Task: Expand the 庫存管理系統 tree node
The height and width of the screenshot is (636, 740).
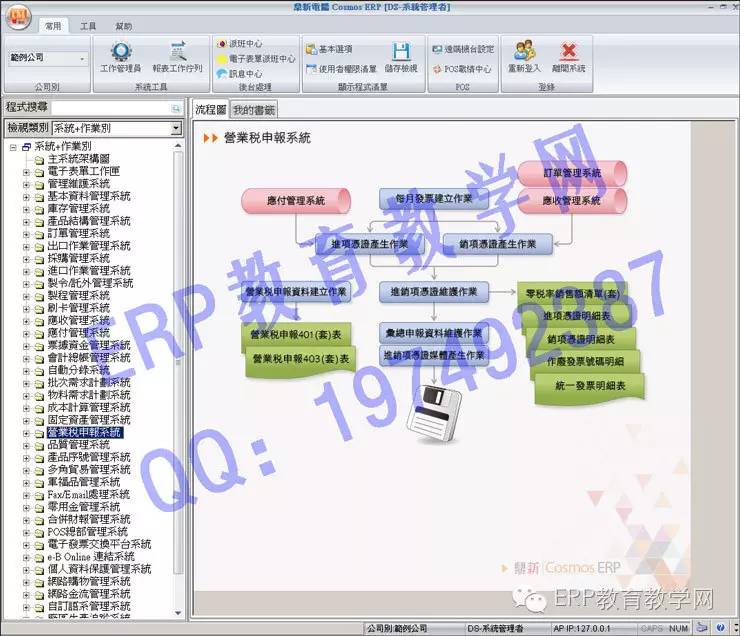Action: click(26, 208)
